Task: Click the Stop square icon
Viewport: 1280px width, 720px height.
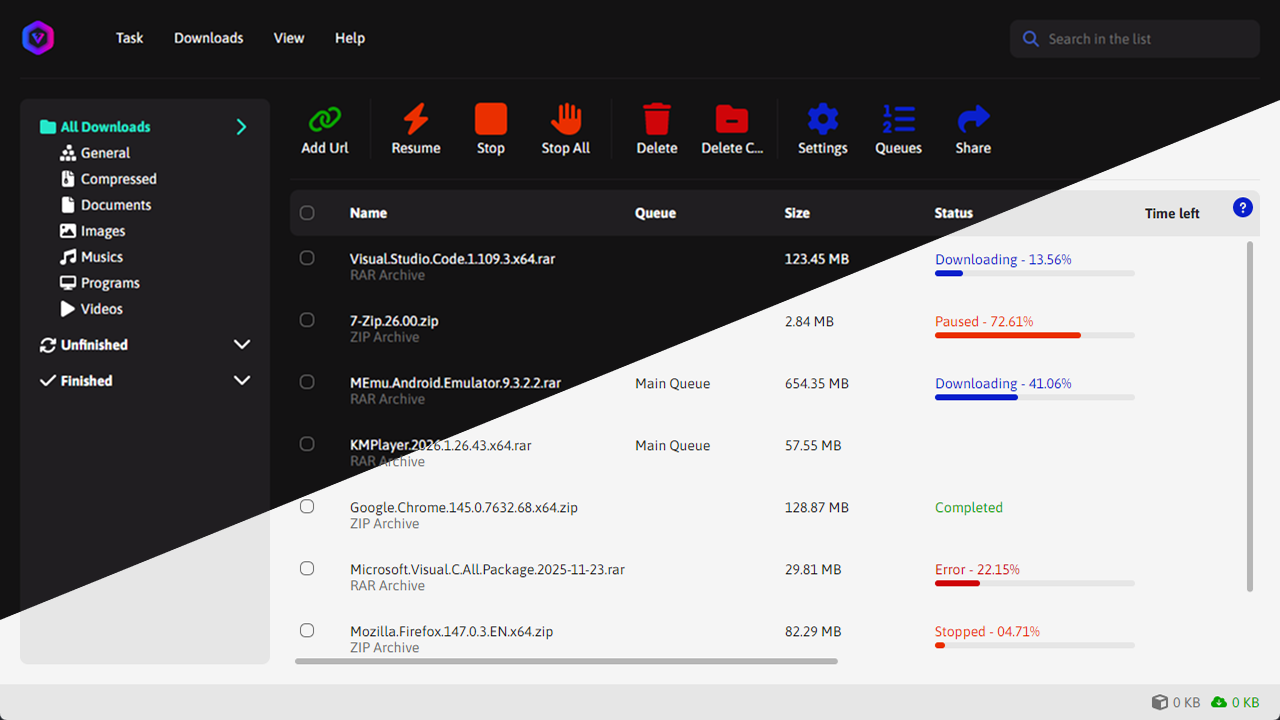Action: [490, 120]
